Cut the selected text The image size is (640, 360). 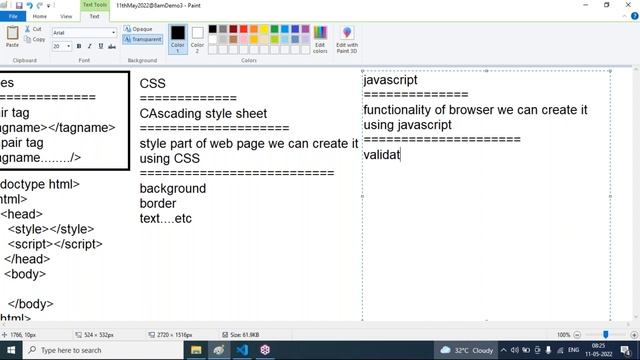(33, 29)
